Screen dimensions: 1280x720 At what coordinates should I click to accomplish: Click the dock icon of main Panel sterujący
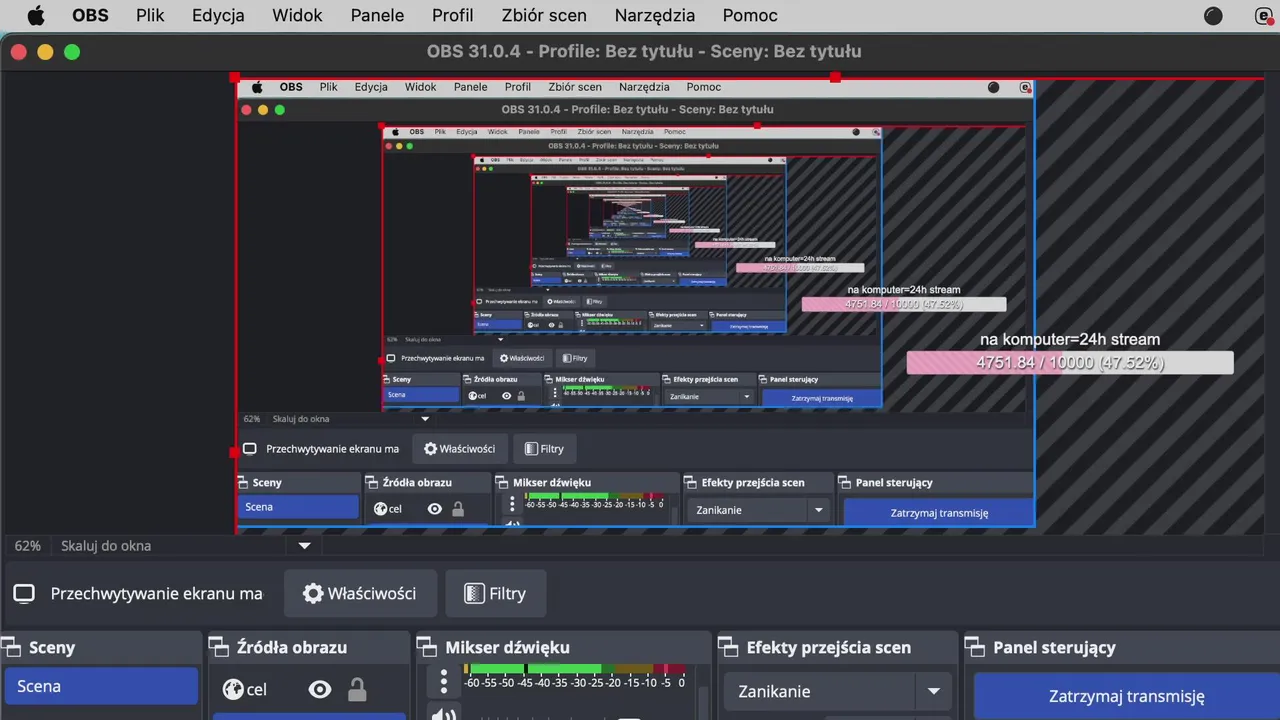click(977, 647)
